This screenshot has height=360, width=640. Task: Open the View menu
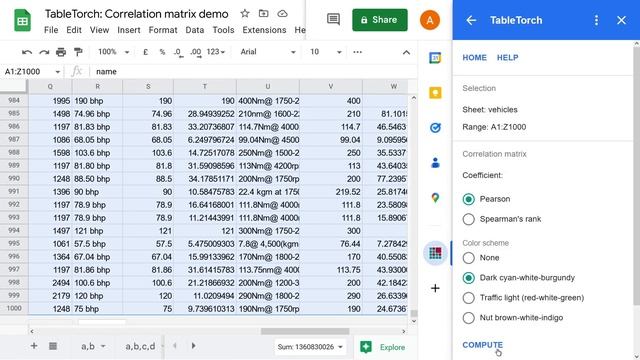[x=99, y=30]
